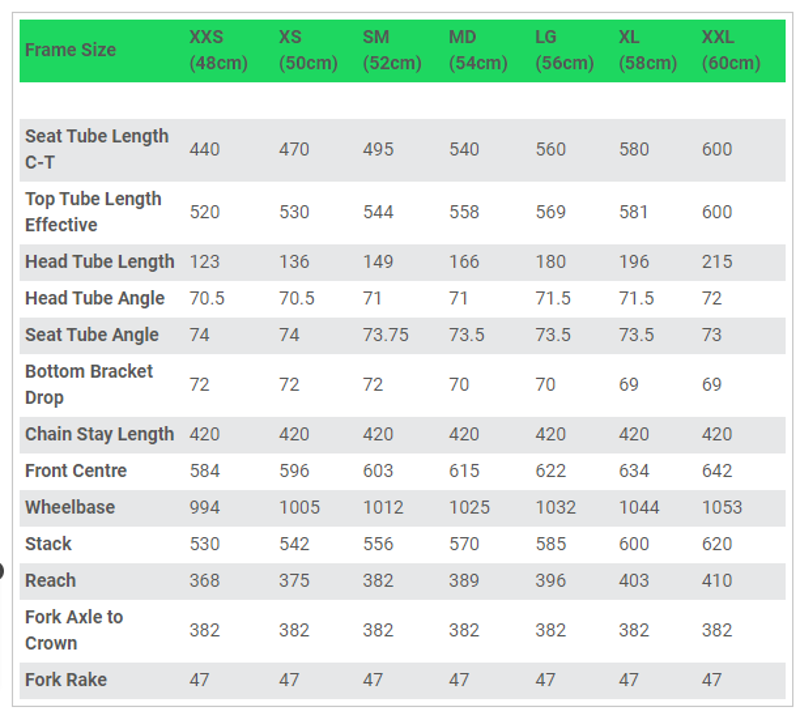This screenshot has height=724, width=800.
Task: Select the Head Tube Length value 166
Action: (x=464, y=262)
